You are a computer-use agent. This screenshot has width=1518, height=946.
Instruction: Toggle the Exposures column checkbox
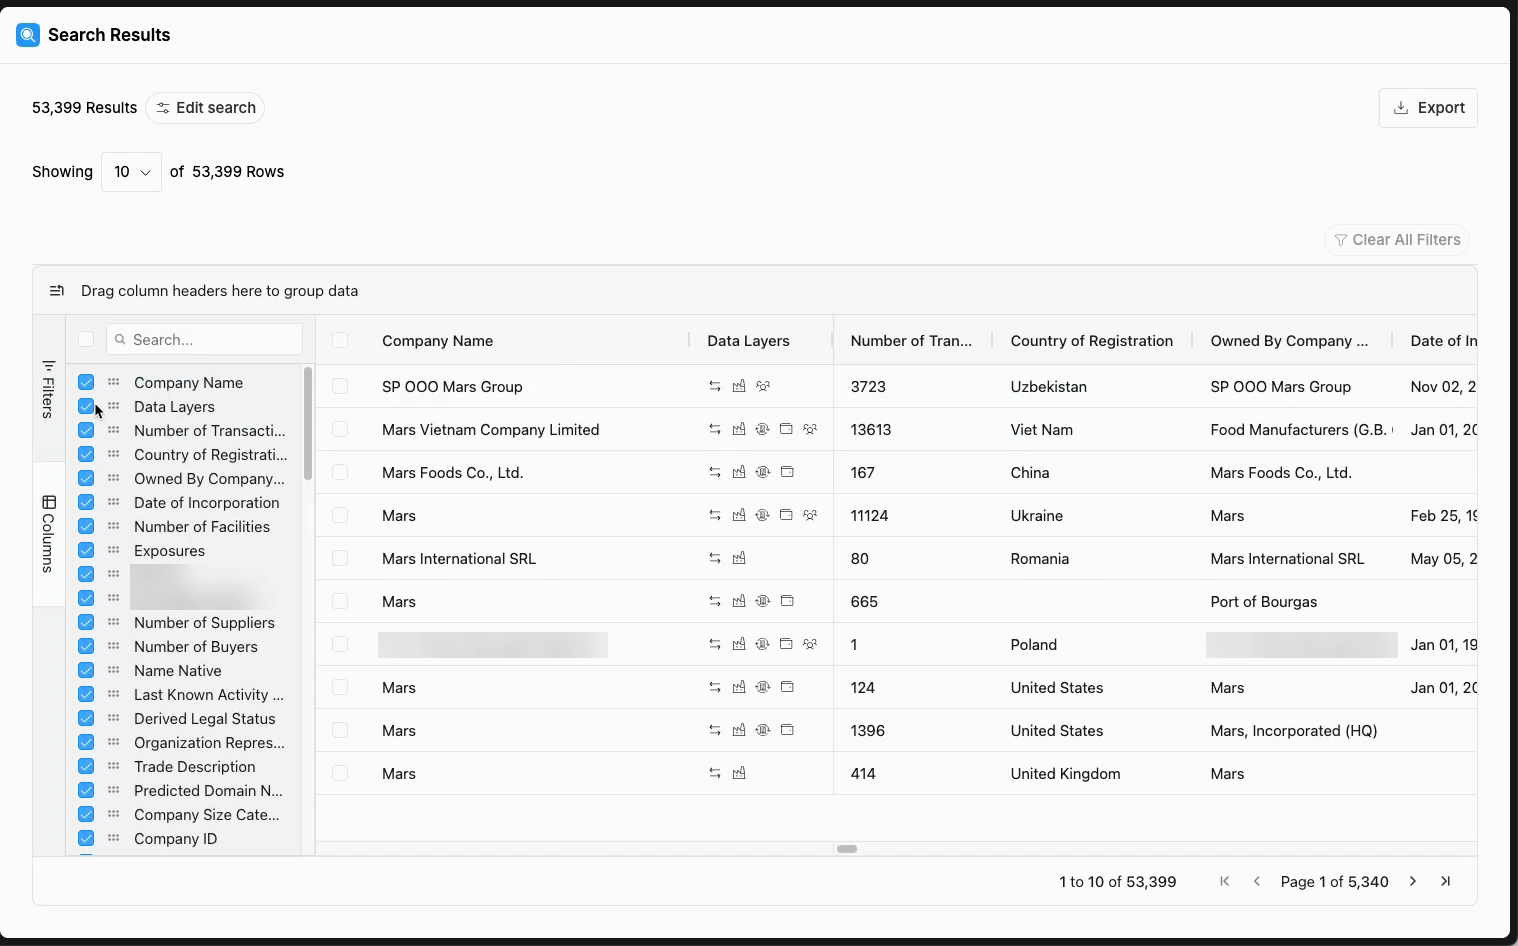click(x=86, y=550)
